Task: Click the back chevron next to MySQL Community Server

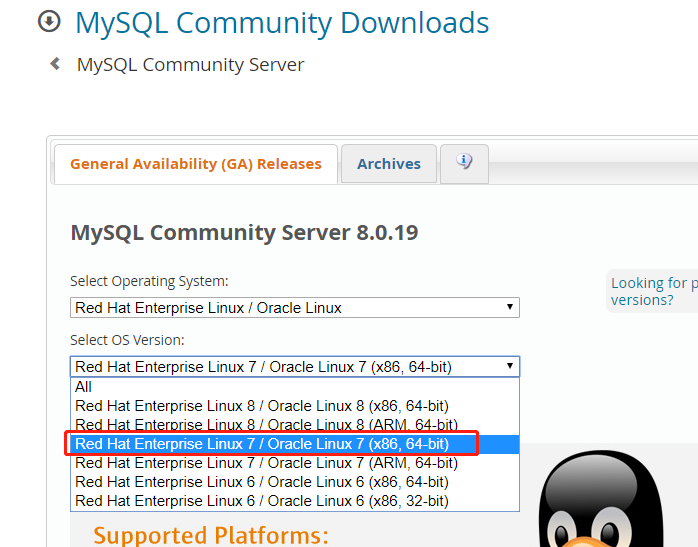Action: click(x=55, y=64)
